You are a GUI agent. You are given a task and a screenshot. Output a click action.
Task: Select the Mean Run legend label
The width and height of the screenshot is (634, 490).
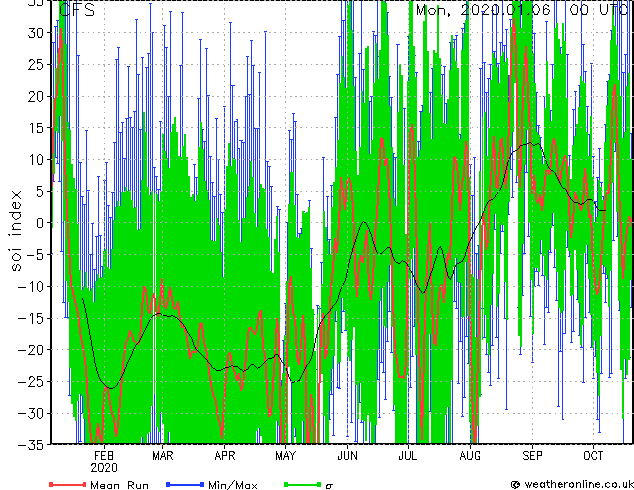click(x=119, y=485)
